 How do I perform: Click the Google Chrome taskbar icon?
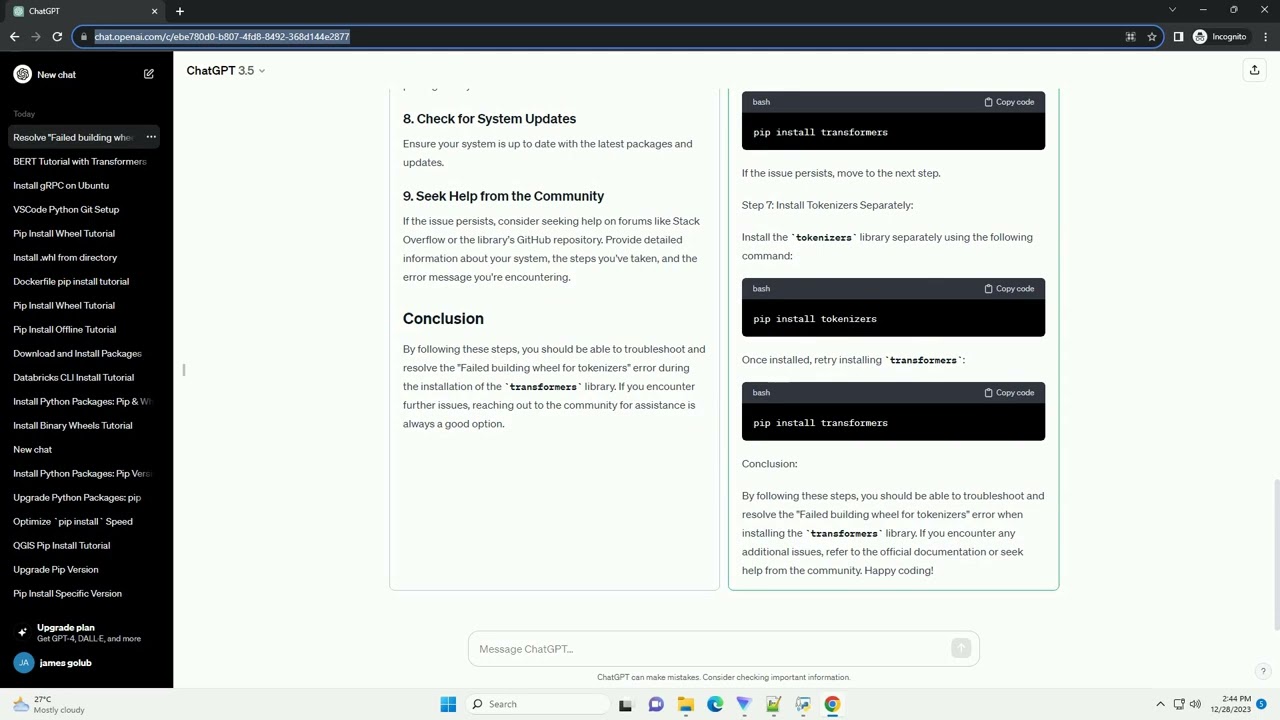pyautogui.click(x=832, y=704)
